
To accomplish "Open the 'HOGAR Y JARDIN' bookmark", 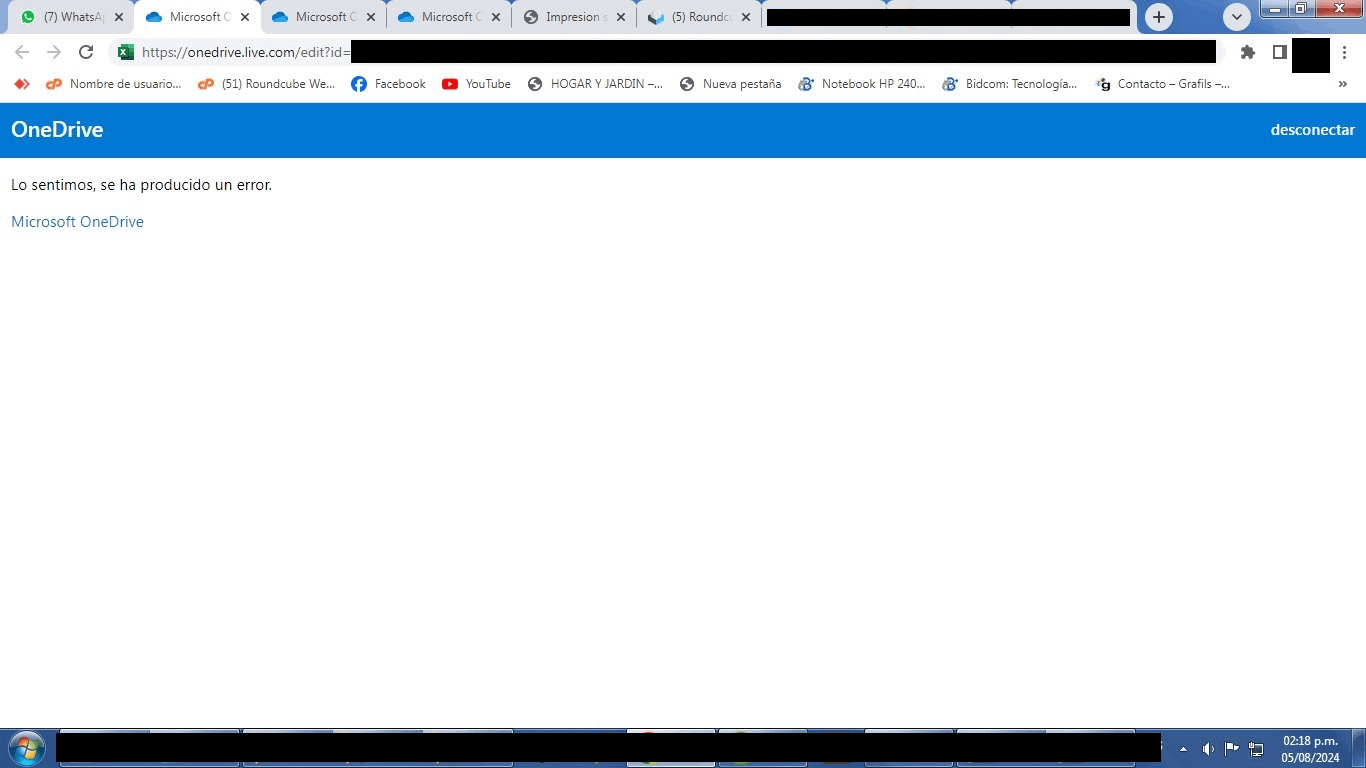I will click(595, 84).
